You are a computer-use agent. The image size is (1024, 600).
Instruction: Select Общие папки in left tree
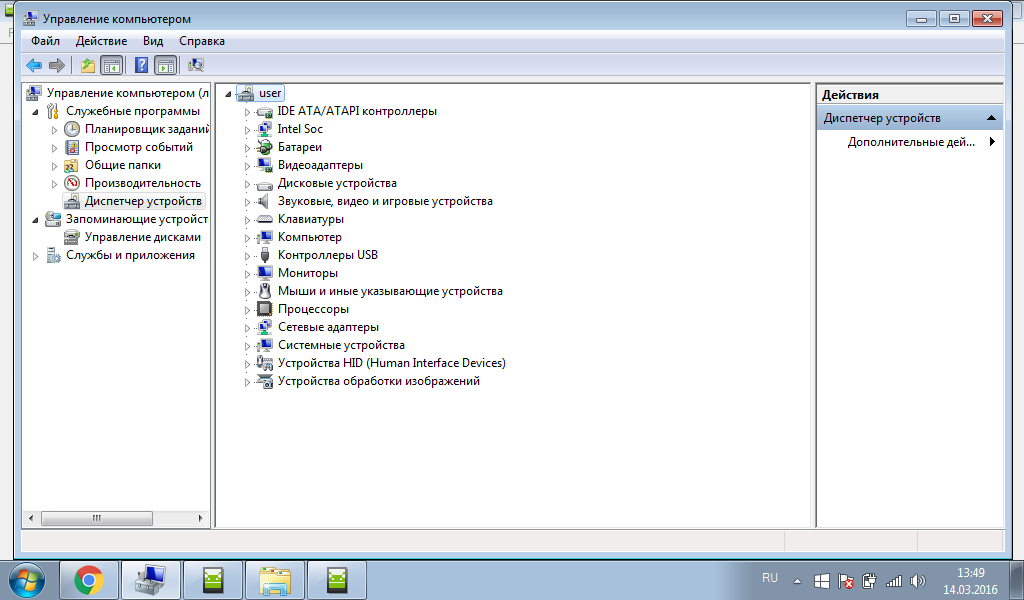(123, 165)
